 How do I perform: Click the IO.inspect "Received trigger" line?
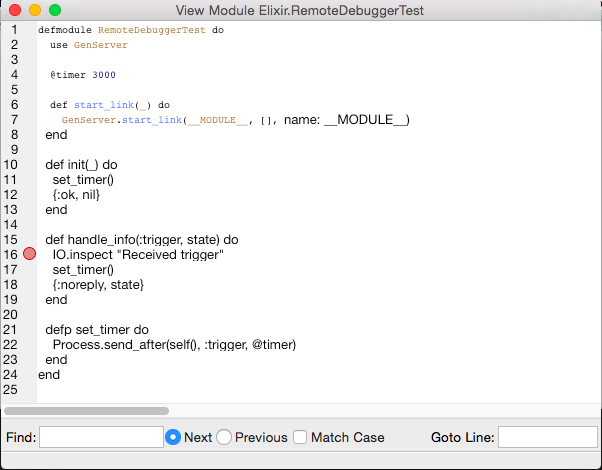pos(138,255)
